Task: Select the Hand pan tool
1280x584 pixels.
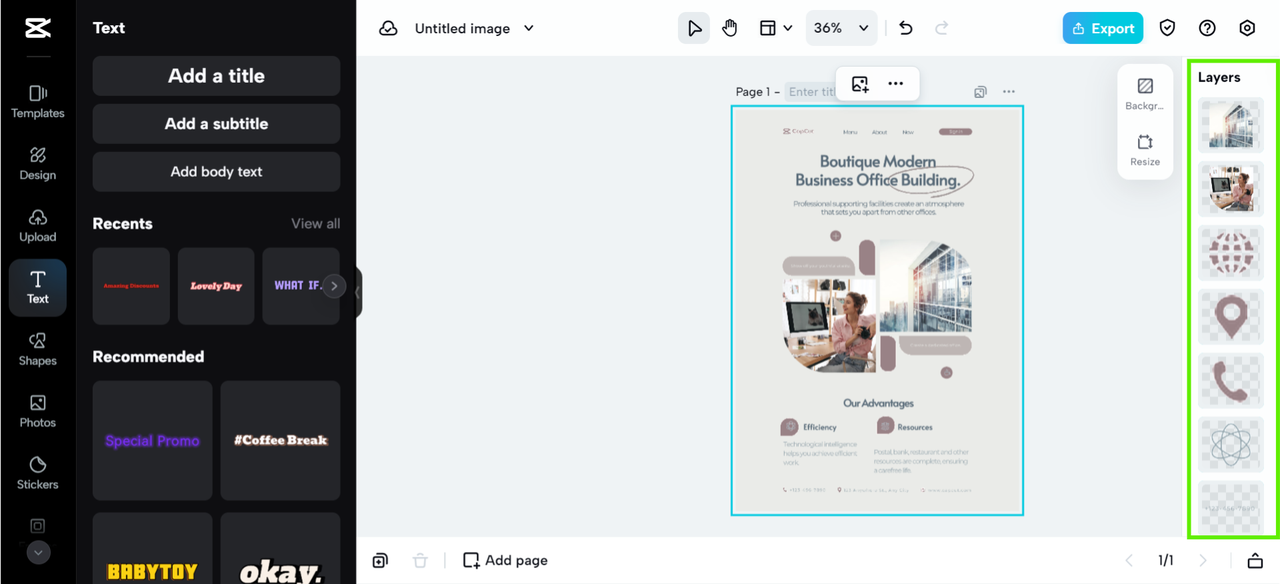Action: 730,28
